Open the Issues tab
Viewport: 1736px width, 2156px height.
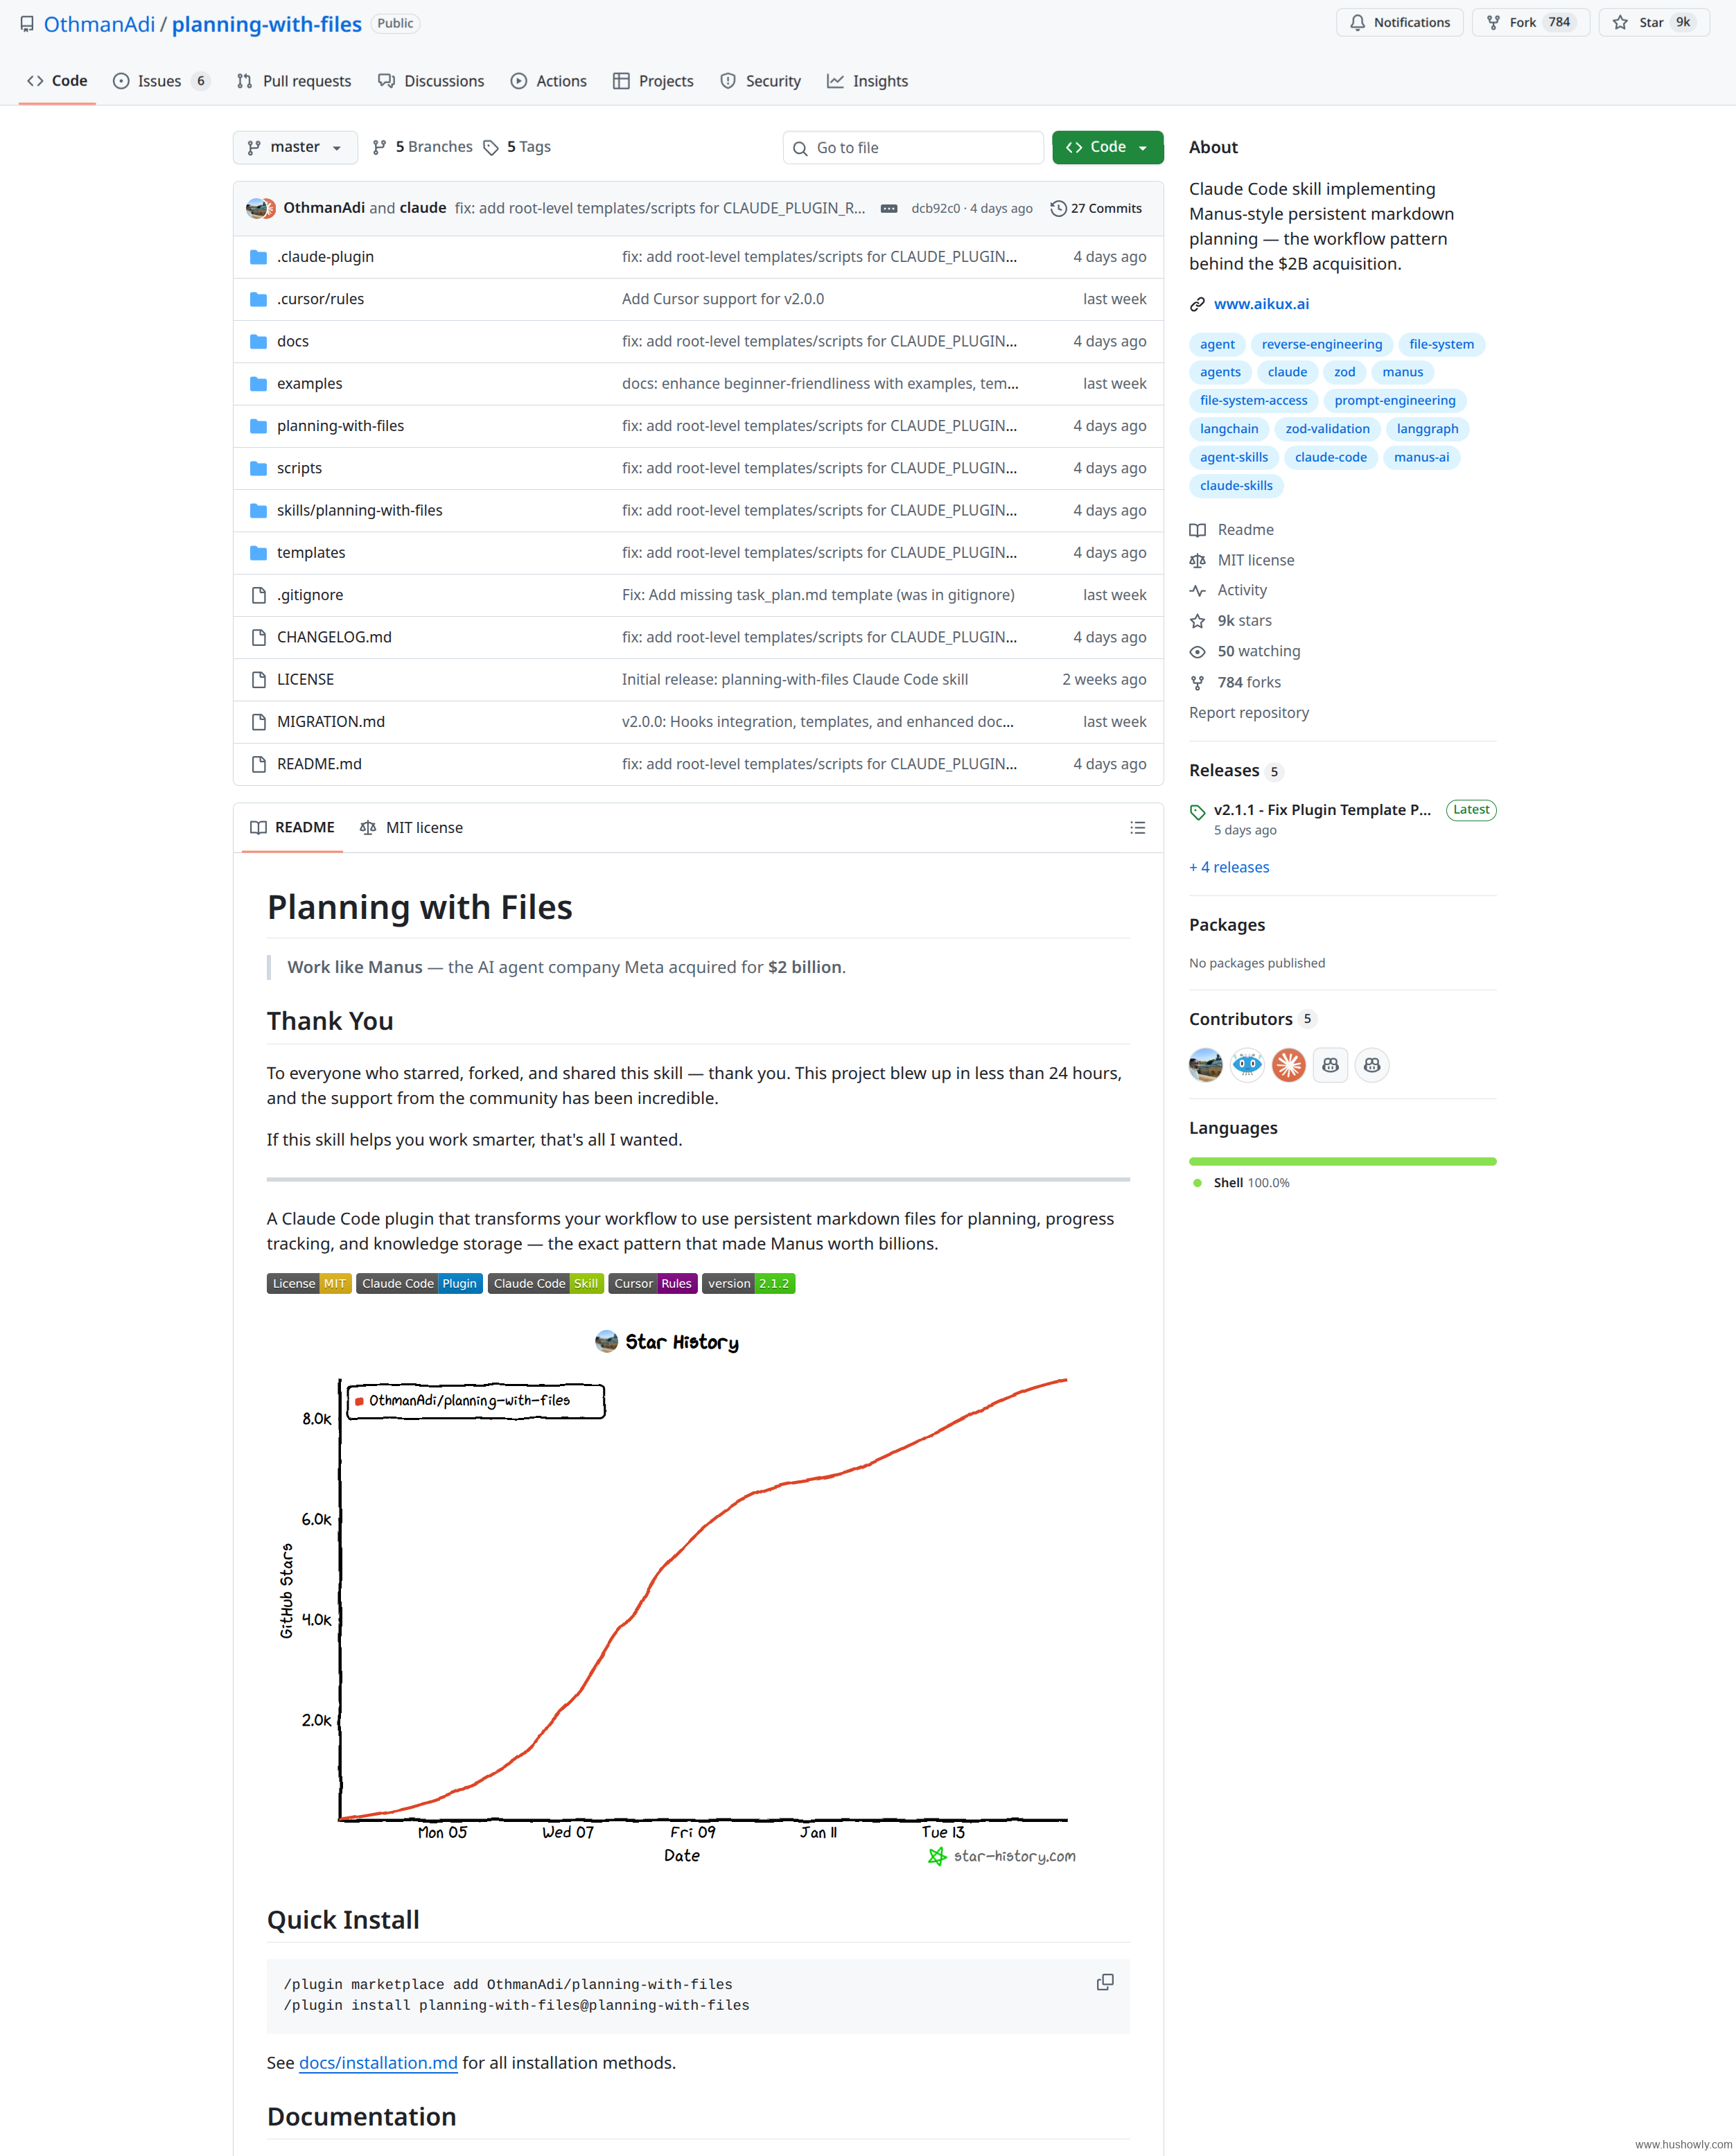pyautogui.click(x=160, y=81)
